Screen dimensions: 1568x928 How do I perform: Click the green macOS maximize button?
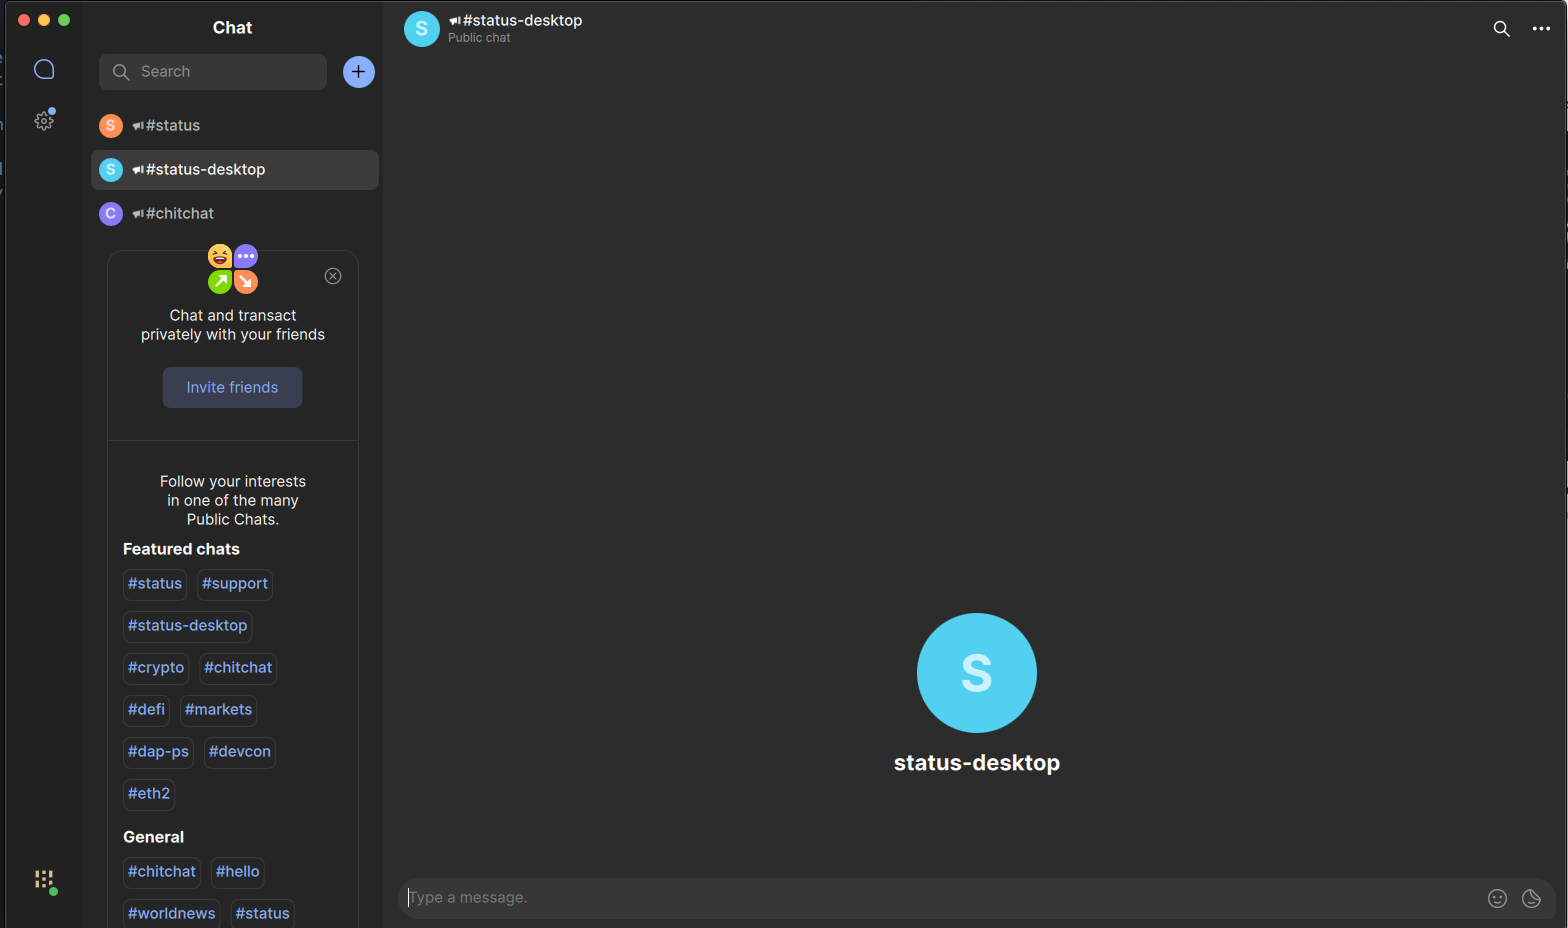pos(64,20)
